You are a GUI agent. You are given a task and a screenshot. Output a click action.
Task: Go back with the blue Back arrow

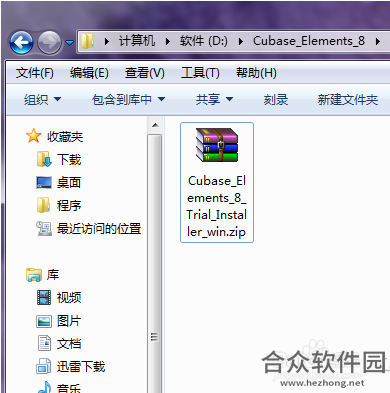(x=21, y=42)
